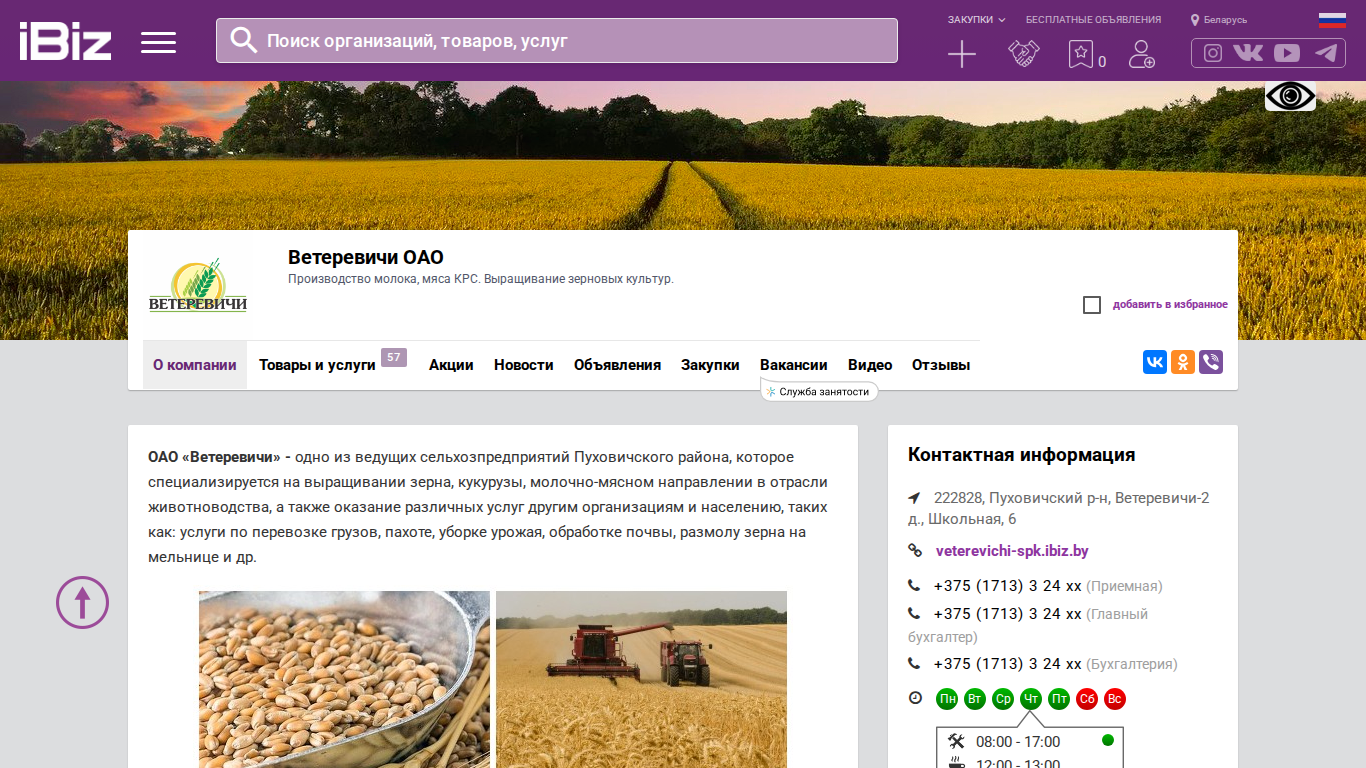The width and height of the screenshot is (1366, 768).
Task: Click the scroll-to-top arrow circle
Action: pos(82,603)
